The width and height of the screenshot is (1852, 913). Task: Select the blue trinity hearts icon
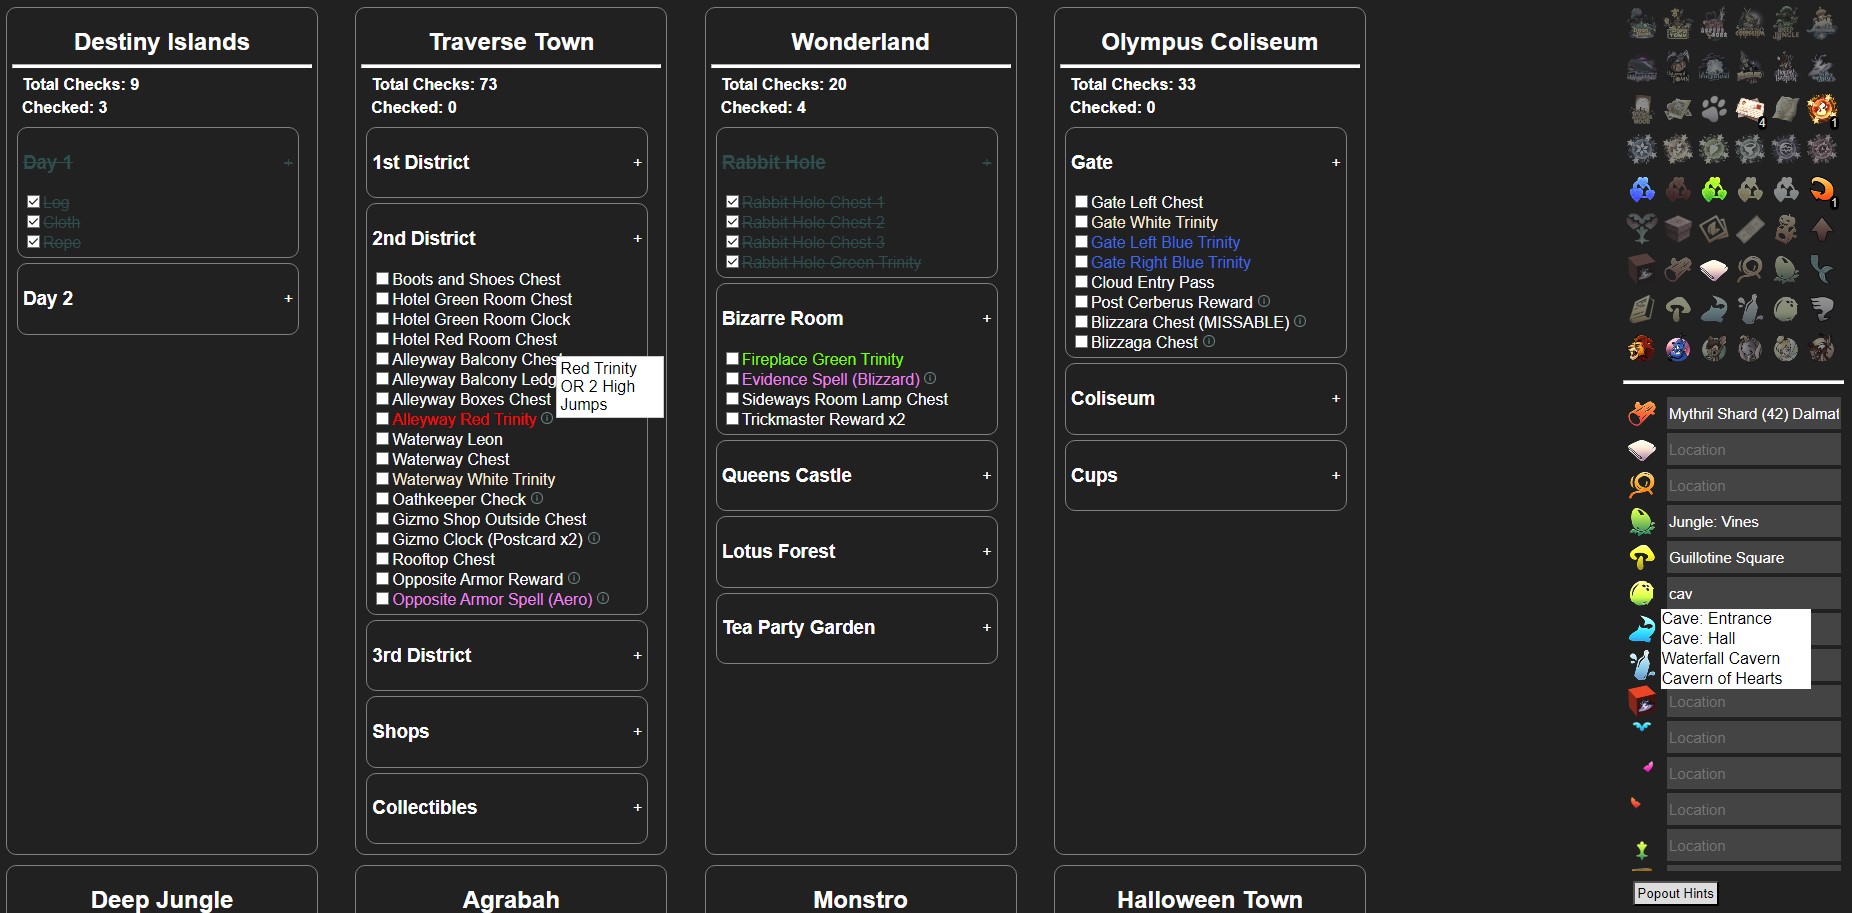[x=1641, y=188]
